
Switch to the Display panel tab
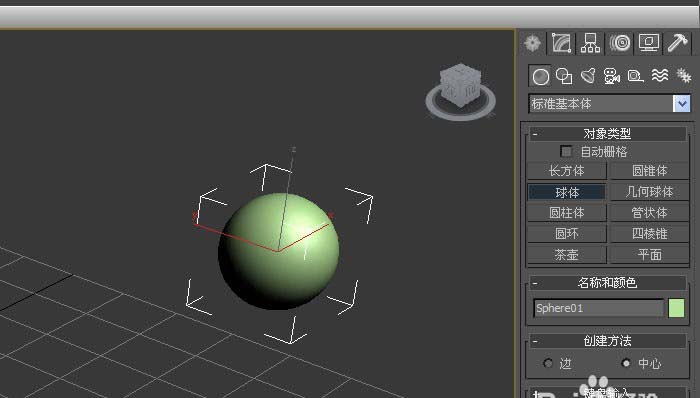click(649, 44)
